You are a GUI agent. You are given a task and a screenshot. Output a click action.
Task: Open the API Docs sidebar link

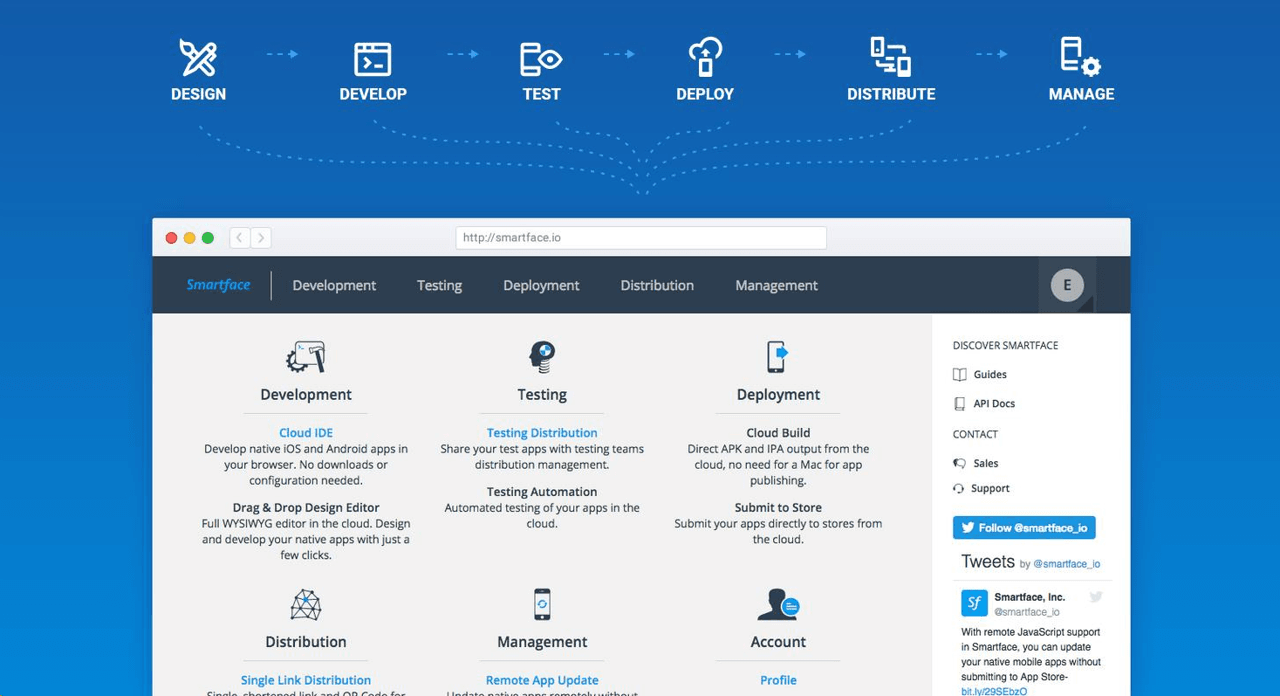tap(994, 404)
